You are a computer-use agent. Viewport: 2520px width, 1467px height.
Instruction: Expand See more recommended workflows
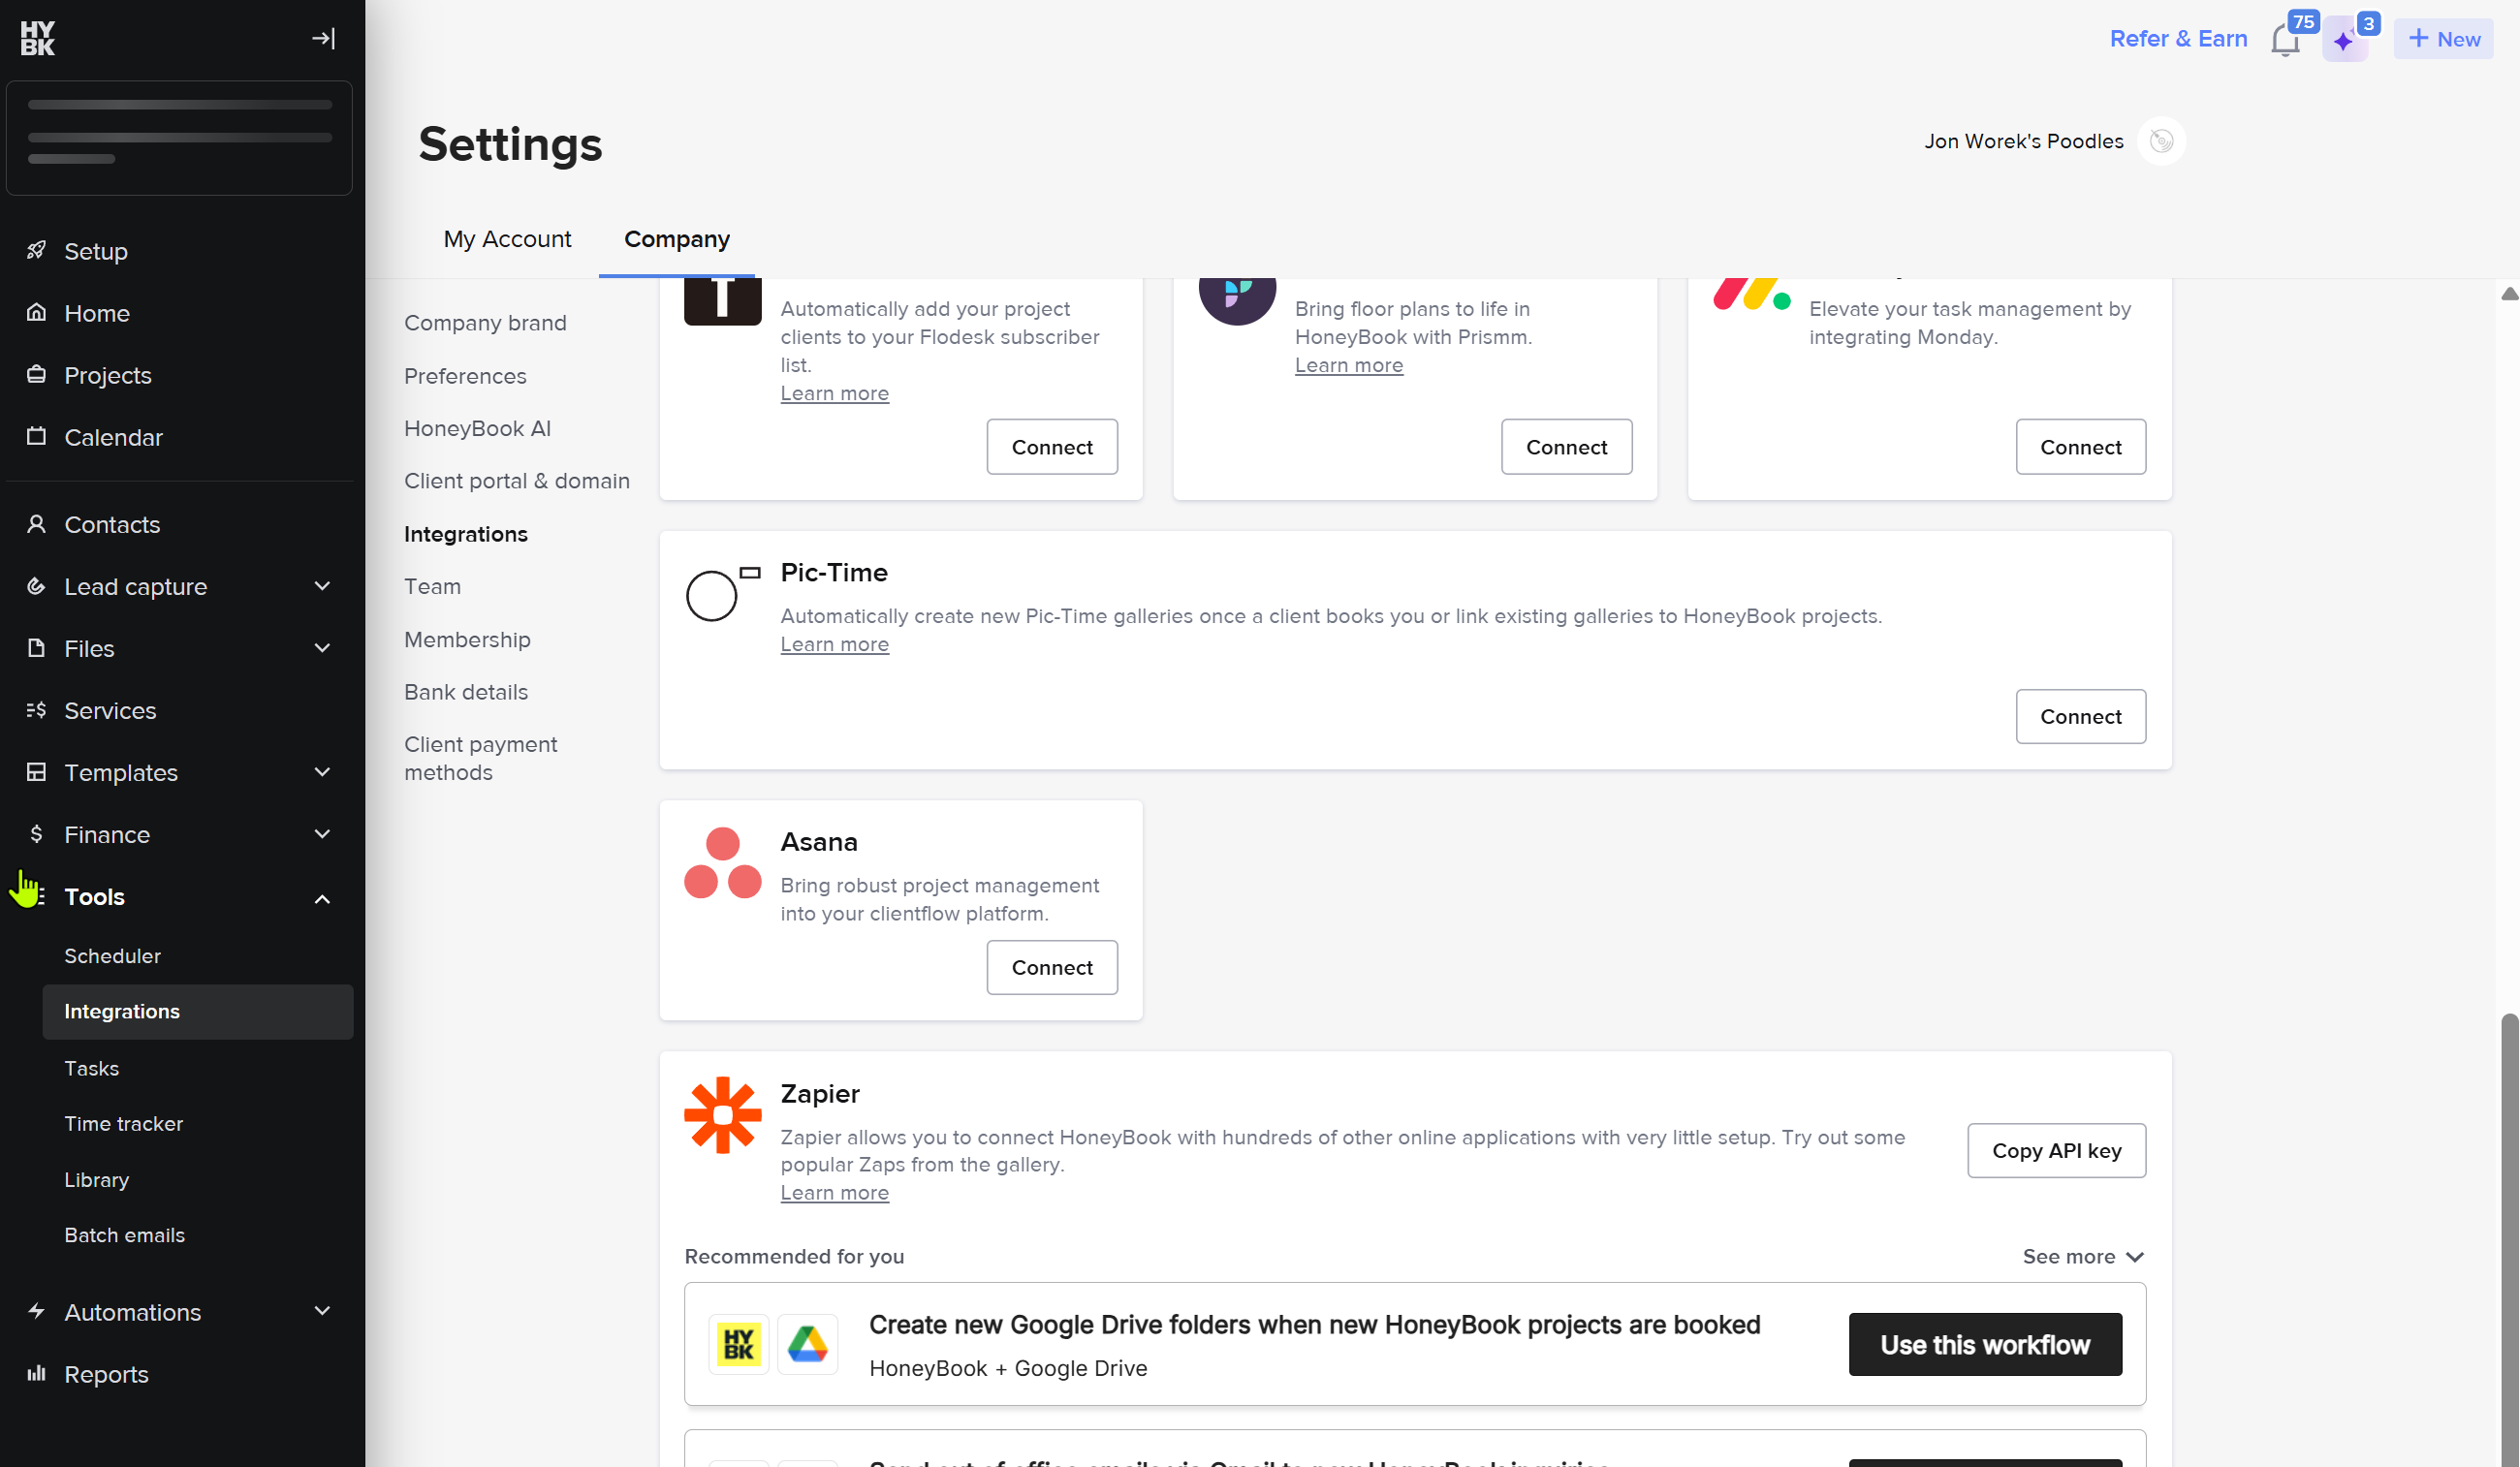[2082, 1256]
